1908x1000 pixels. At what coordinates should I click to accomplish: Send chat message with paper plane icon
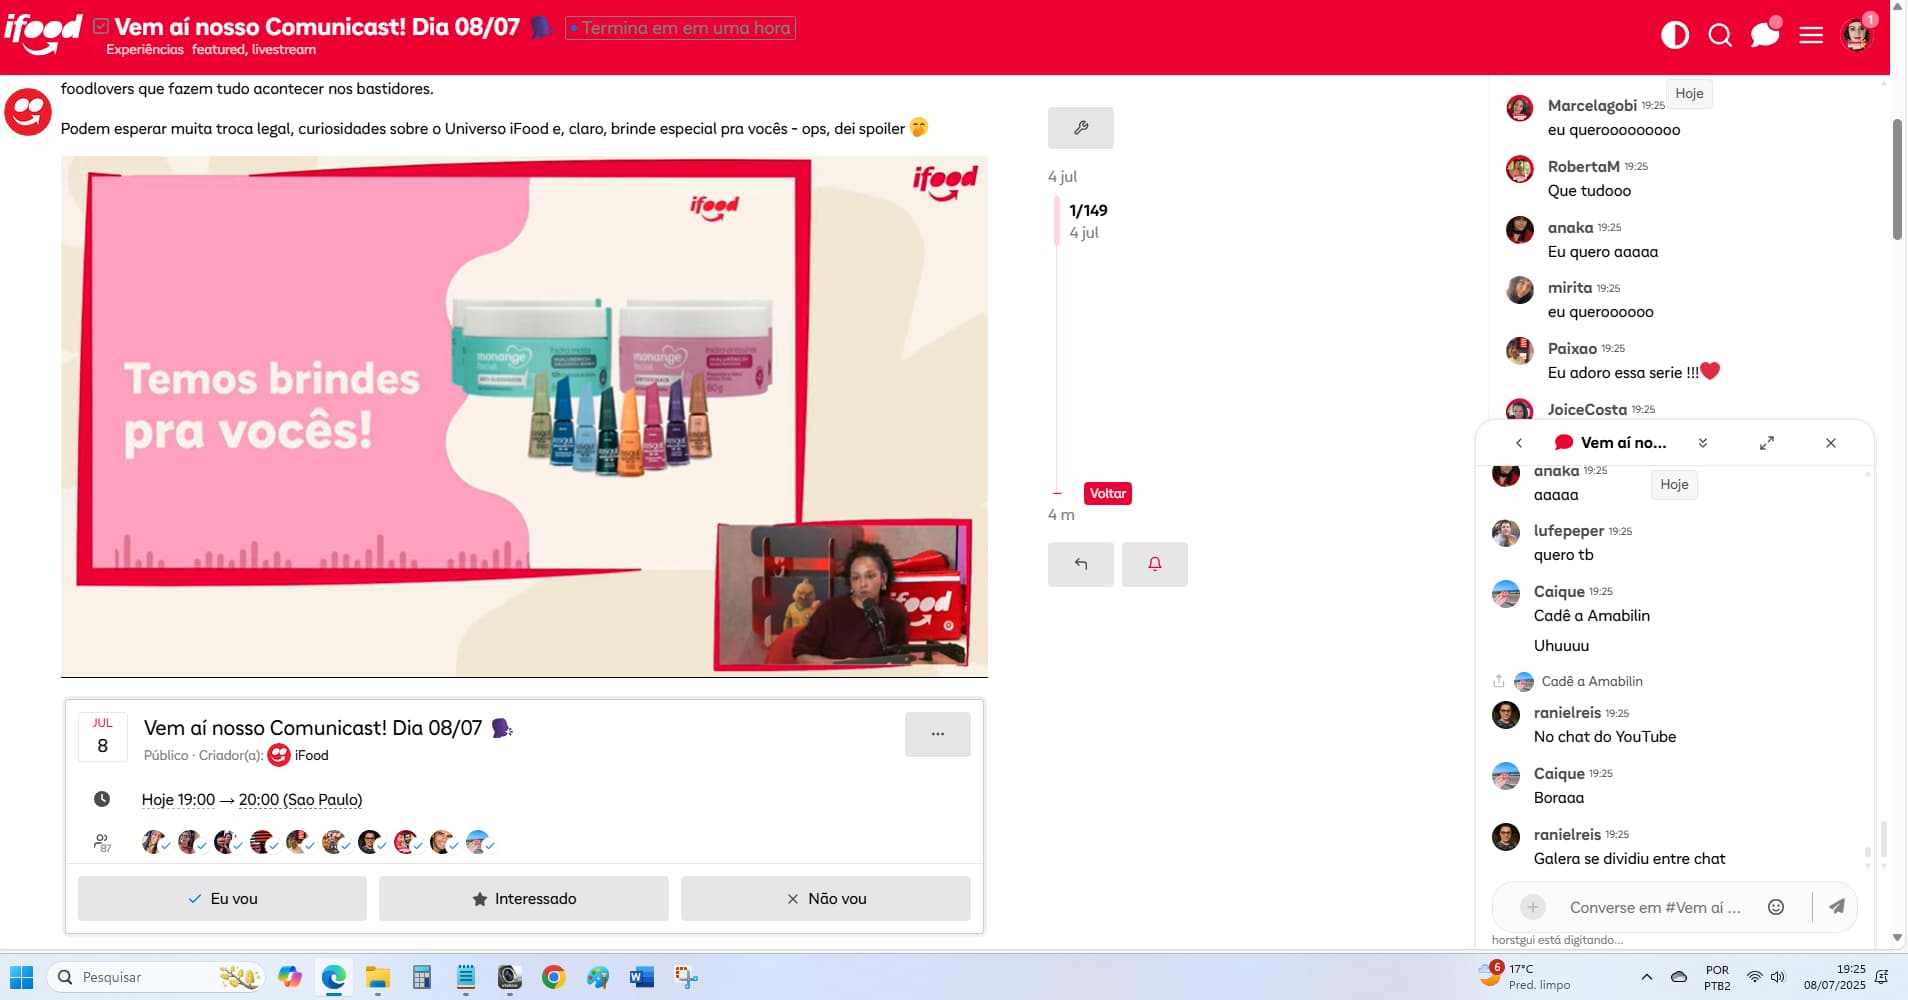[1837, 907]
